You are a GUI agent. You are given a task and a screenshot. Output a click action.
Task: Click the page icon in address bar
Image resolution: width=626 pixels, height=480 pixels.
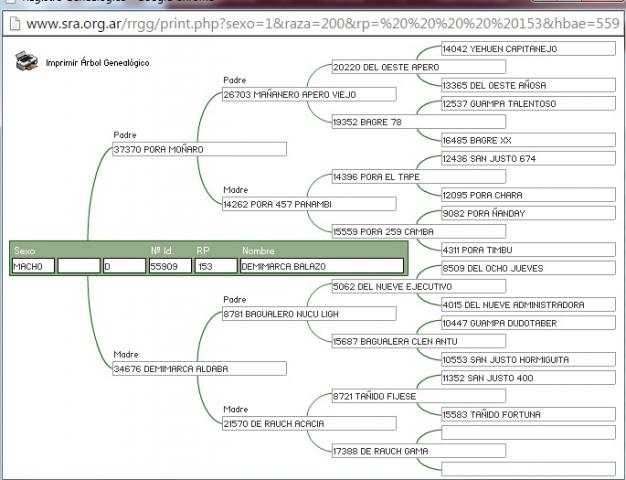(13, 22)
